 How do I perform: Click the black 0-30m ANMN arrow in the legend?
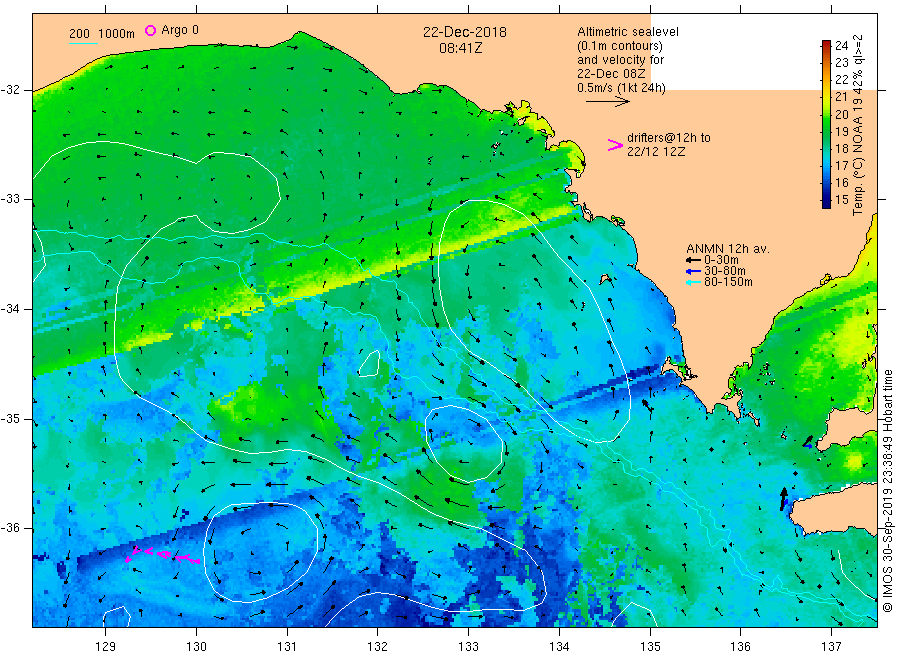point(693,261)
